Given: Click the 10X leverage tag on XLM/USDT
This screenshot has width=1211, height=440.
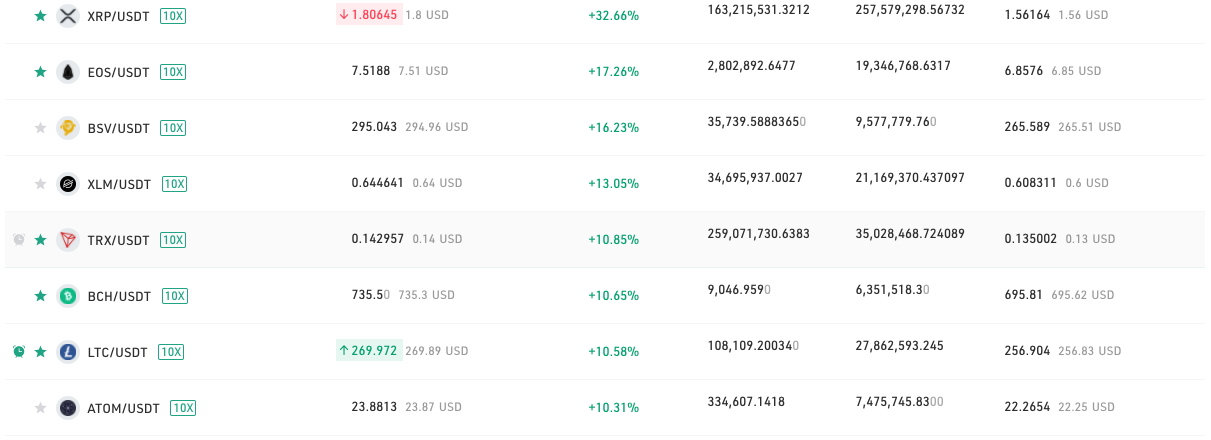Looking at the screenshot, I should pos(175,184).
